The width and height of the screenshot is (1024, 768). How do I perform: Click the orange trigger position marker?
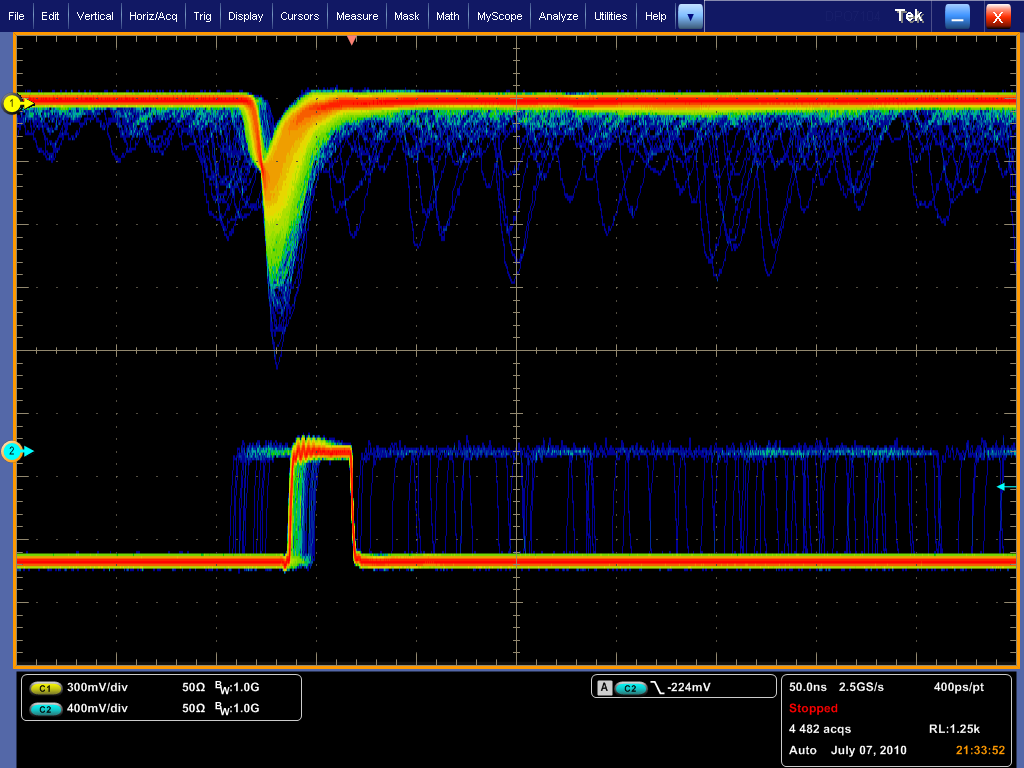351,40
